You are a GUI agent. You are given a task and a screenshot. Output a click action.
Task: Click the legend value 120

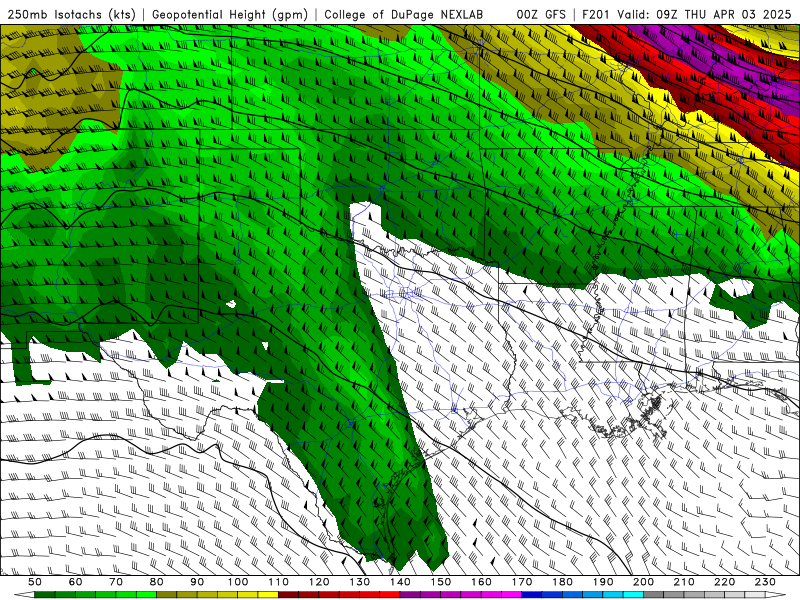click(x=319, y=582)
